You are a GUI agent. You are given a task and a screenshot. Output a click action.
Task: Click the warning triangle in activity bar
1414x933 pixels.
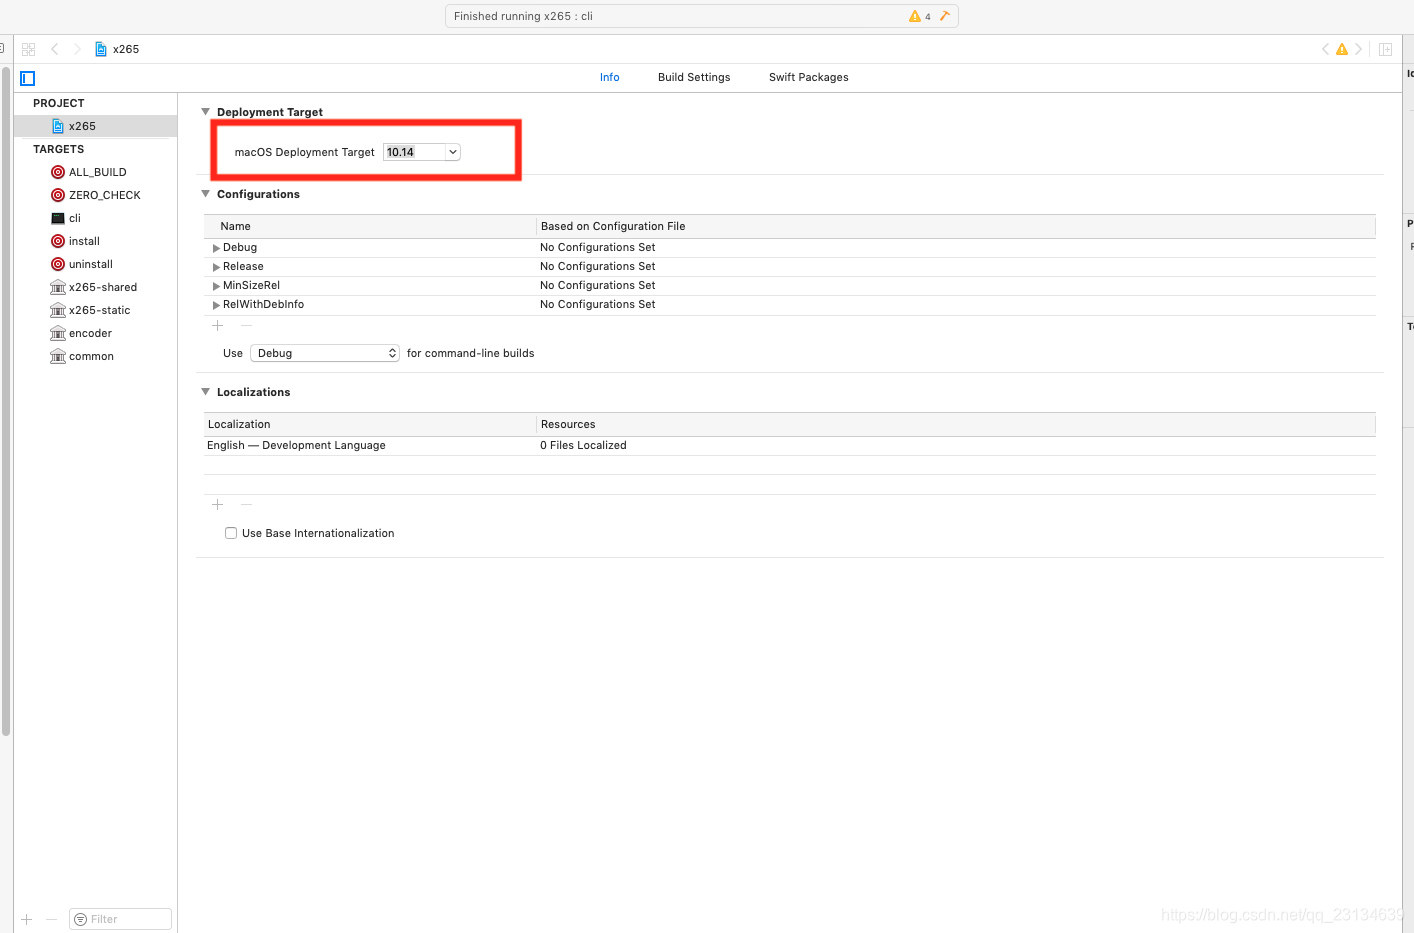click(x=914, y=16)
